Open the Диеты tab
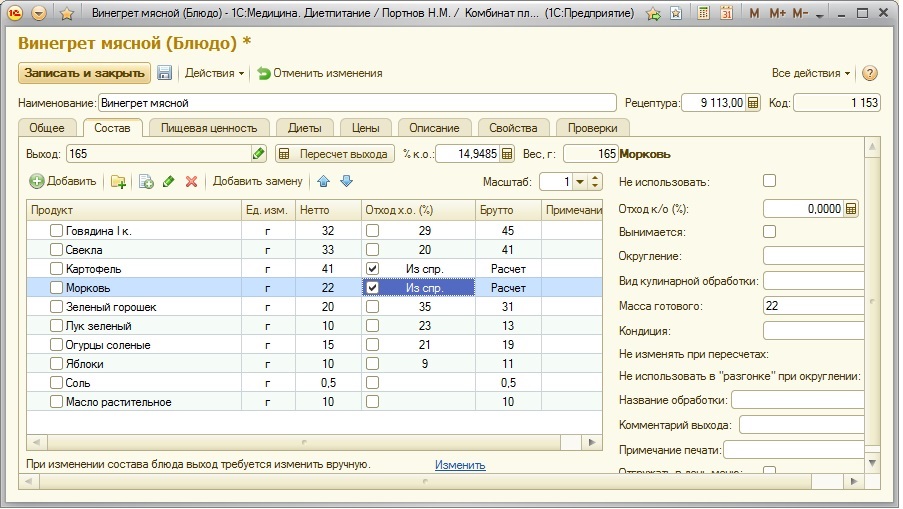The image size is (903, 509). pyautogui.click(x=304, y=128)
